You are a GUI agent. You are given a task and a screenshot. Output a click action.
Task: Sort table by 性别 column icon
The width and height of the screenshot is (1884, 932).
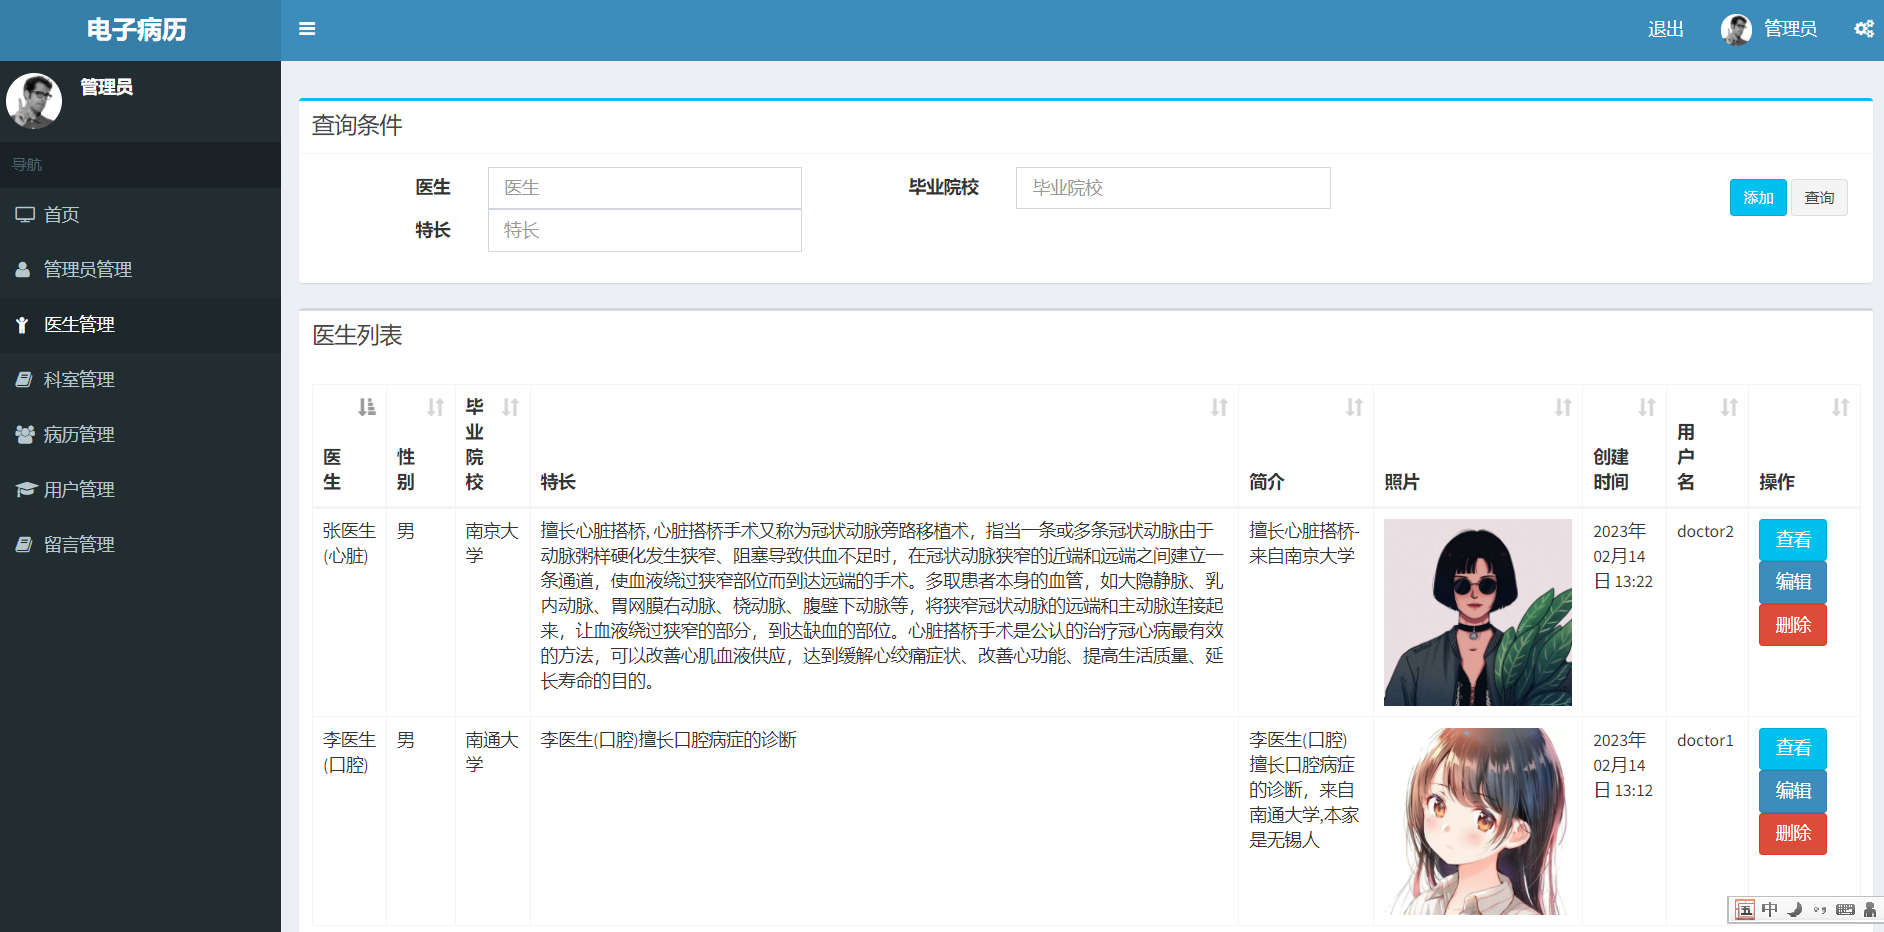click(435, 407)
